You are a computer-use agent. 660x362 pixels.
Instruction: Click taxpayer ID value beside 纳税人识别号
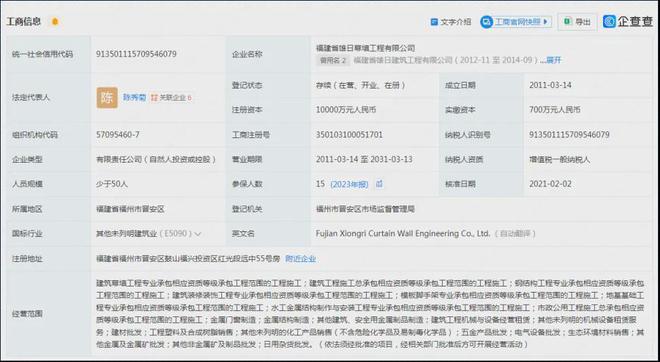pyautogui.click(x=569, y=135)
